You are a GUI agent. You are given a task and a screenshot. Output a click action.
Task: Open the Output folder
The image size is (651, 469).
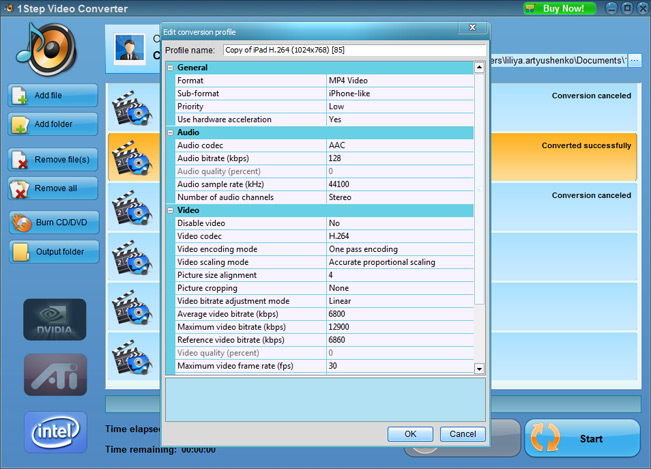[x=54, y=252]
